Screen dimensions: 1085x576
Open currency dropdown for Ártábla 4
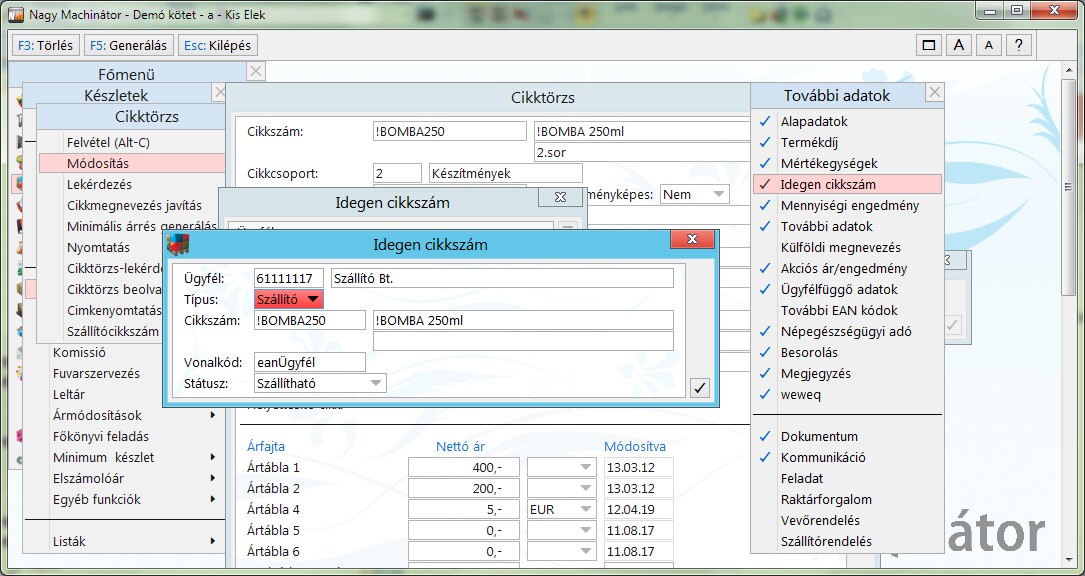585,509
